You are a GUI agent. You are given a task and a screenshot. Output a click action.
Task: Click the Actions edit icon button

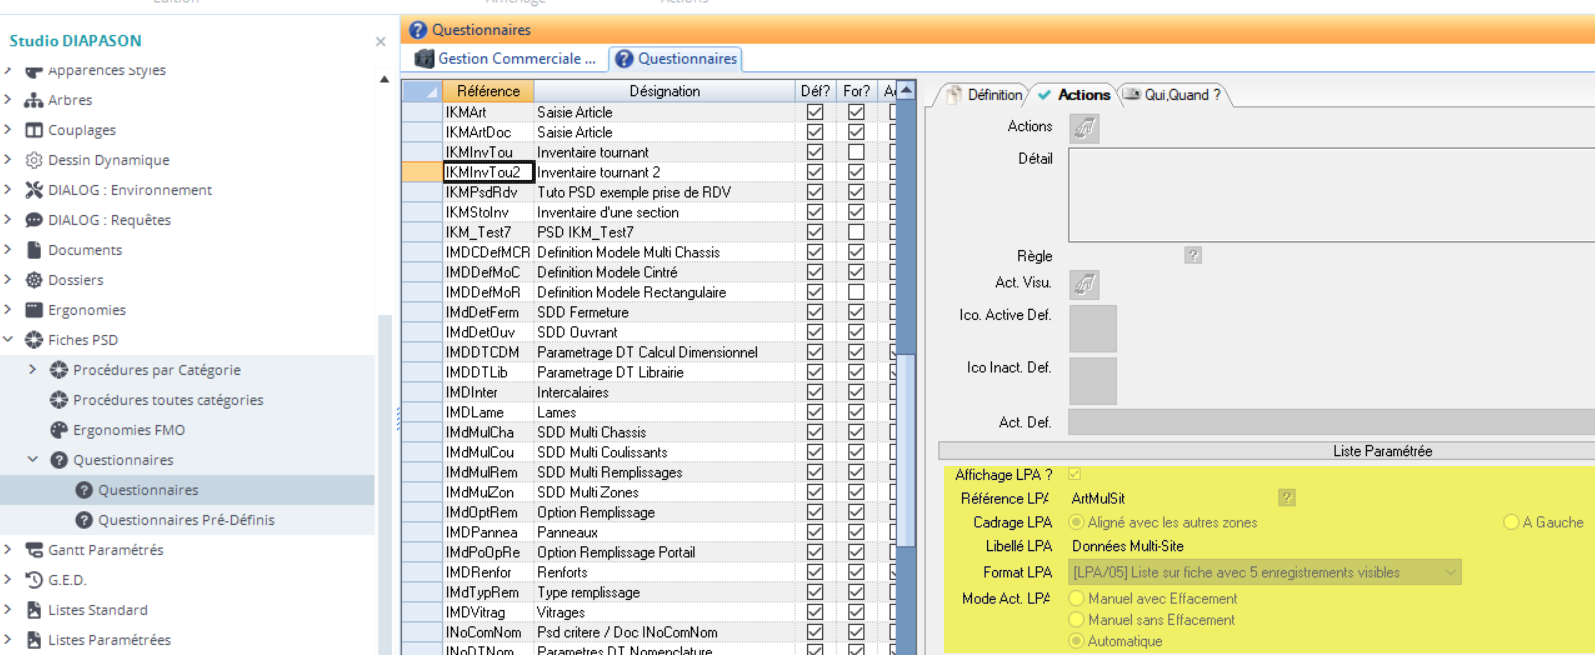point(1084,128)
